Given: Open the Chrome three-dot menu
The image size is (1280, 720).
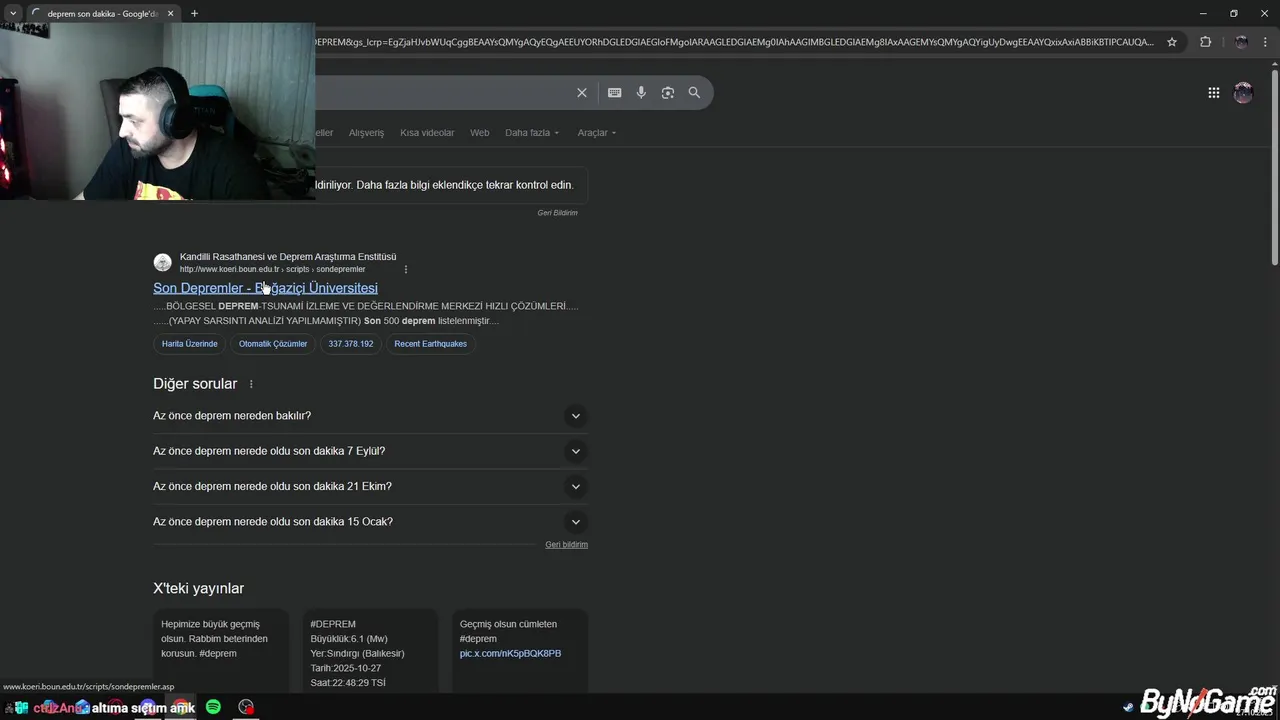Looking at the screenshot, I should 1266,42.
